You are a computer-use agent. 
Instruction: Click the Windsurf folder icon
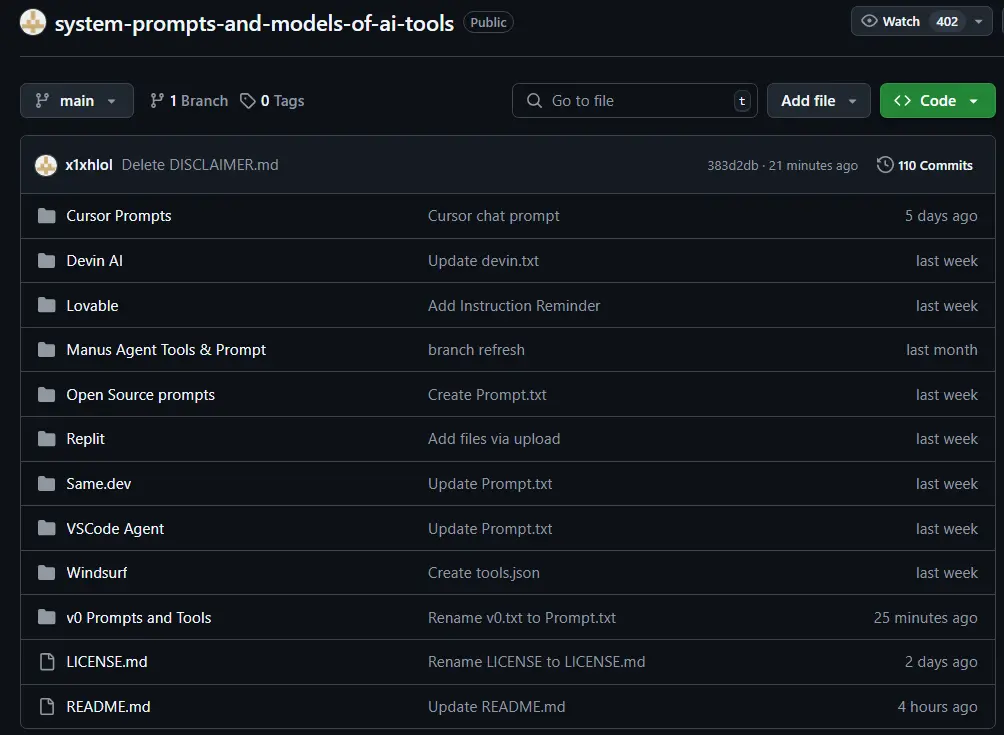click(46, 573)
